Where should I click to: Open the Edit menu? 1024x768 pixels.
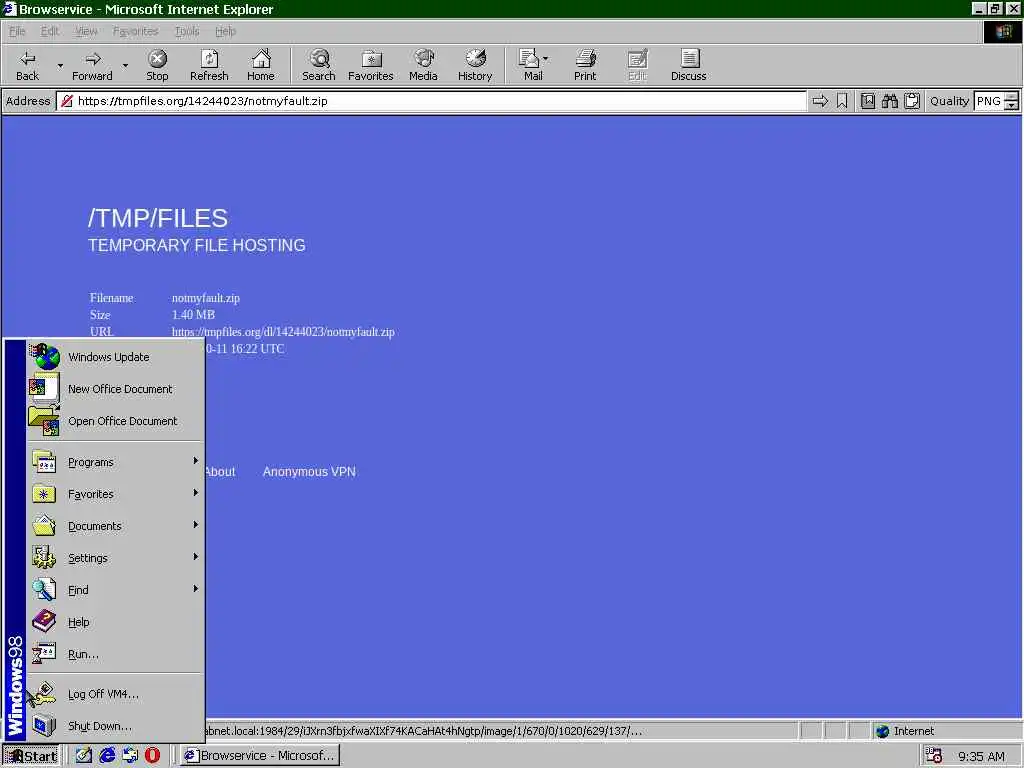(x=50, y=31)
